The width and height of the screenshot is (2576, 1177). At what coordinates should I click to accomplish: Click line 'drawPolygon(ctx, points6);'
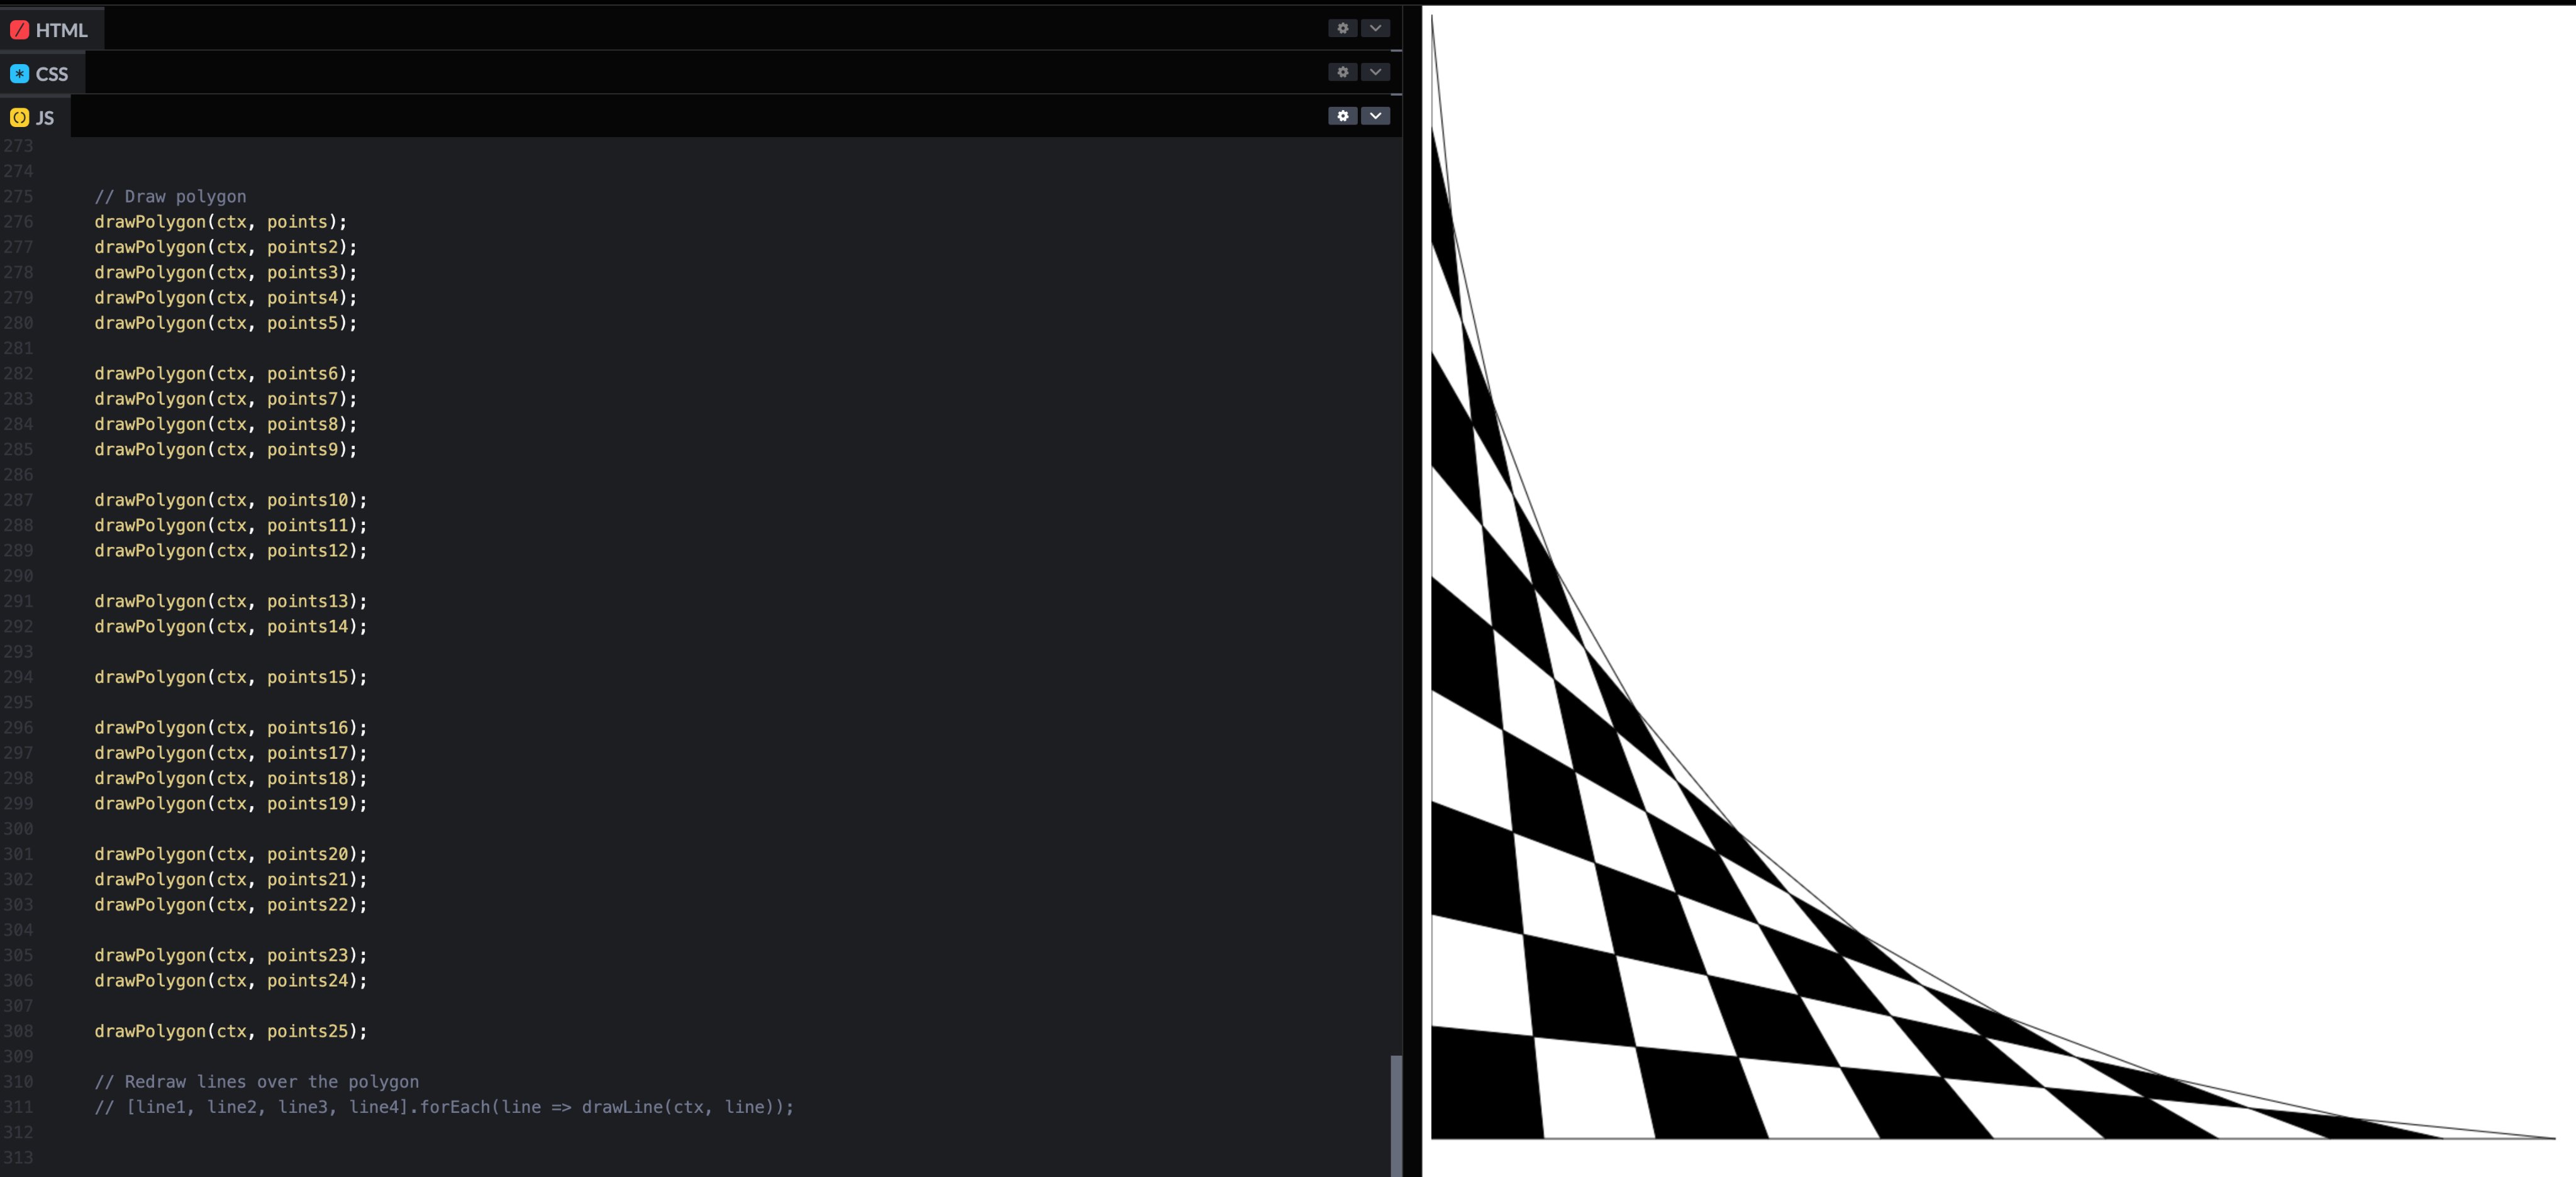click(226, 374)
